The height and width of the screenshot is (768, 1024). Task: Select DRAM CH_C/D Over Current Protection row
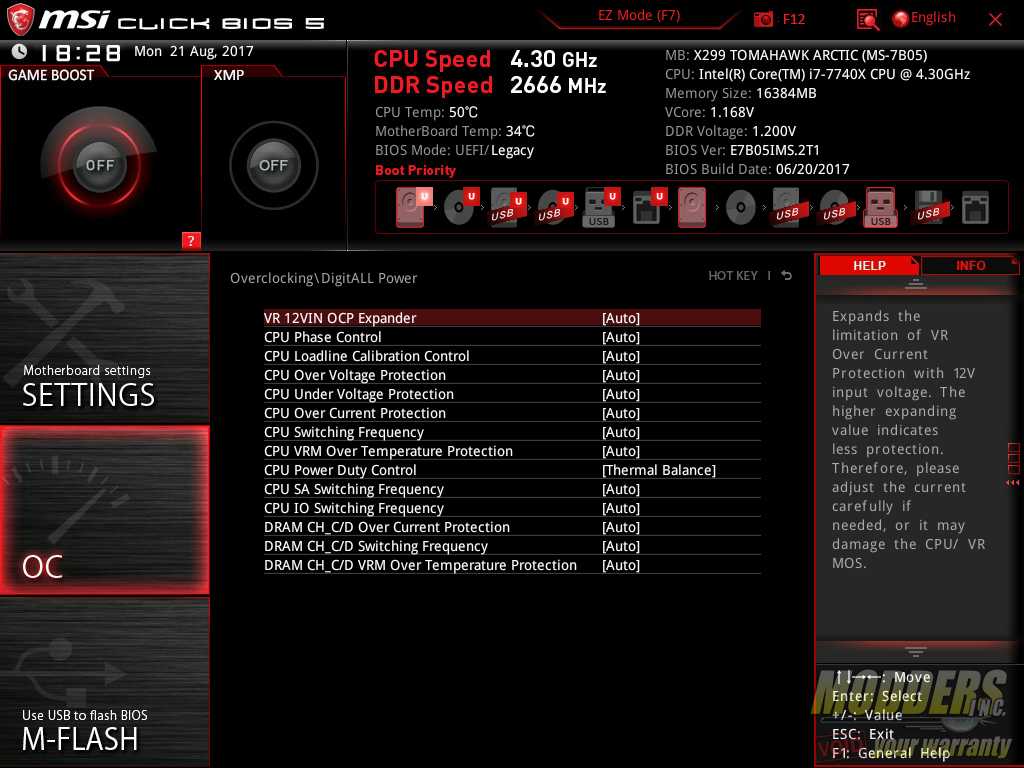(512, 527)
